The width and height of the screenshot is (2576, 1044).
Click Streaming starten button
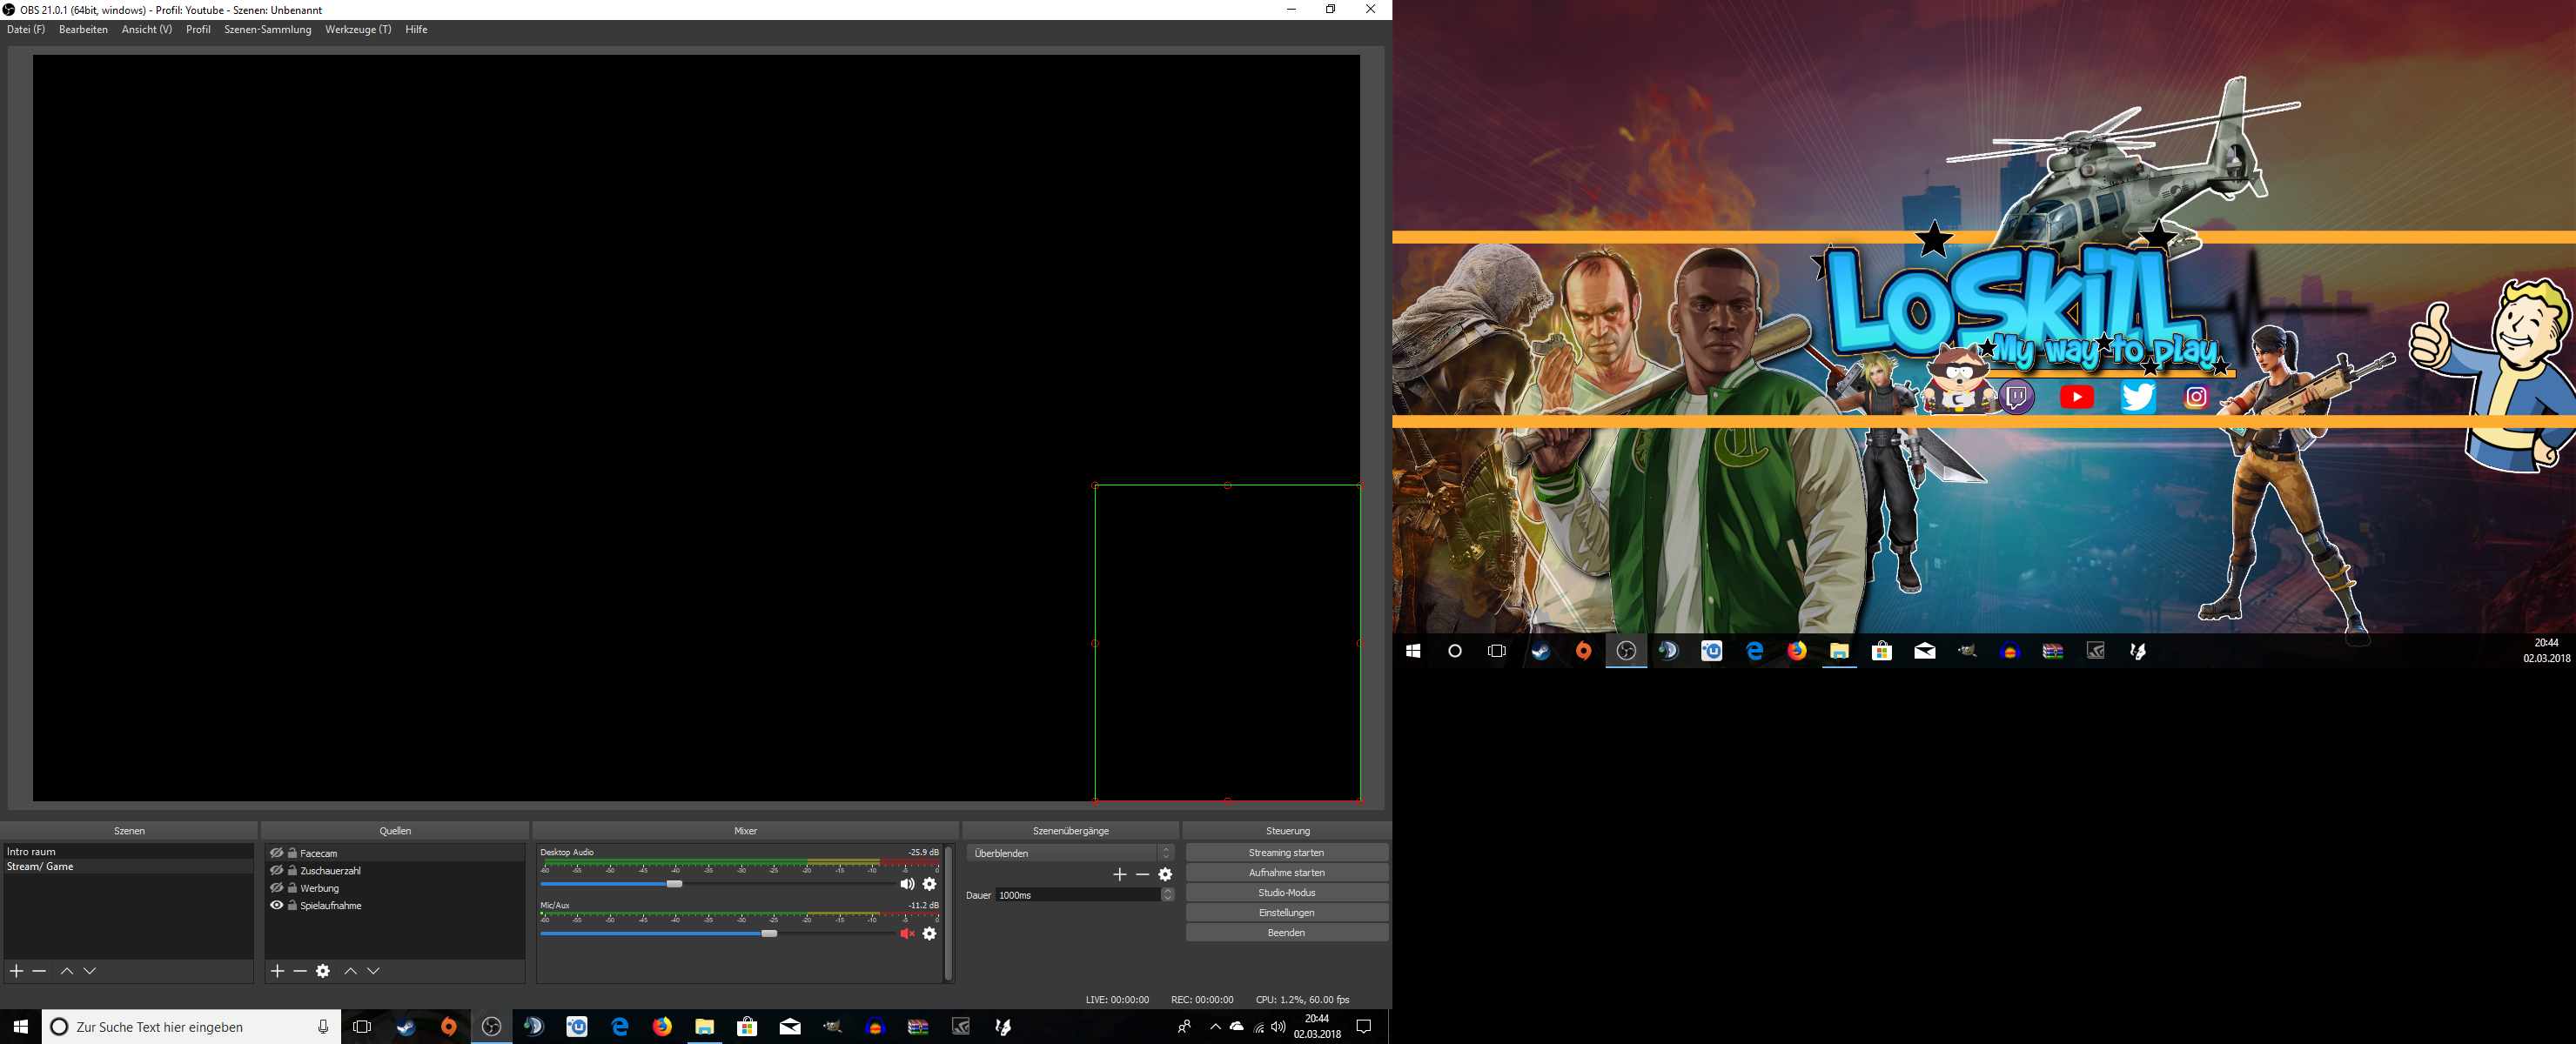1286,853
